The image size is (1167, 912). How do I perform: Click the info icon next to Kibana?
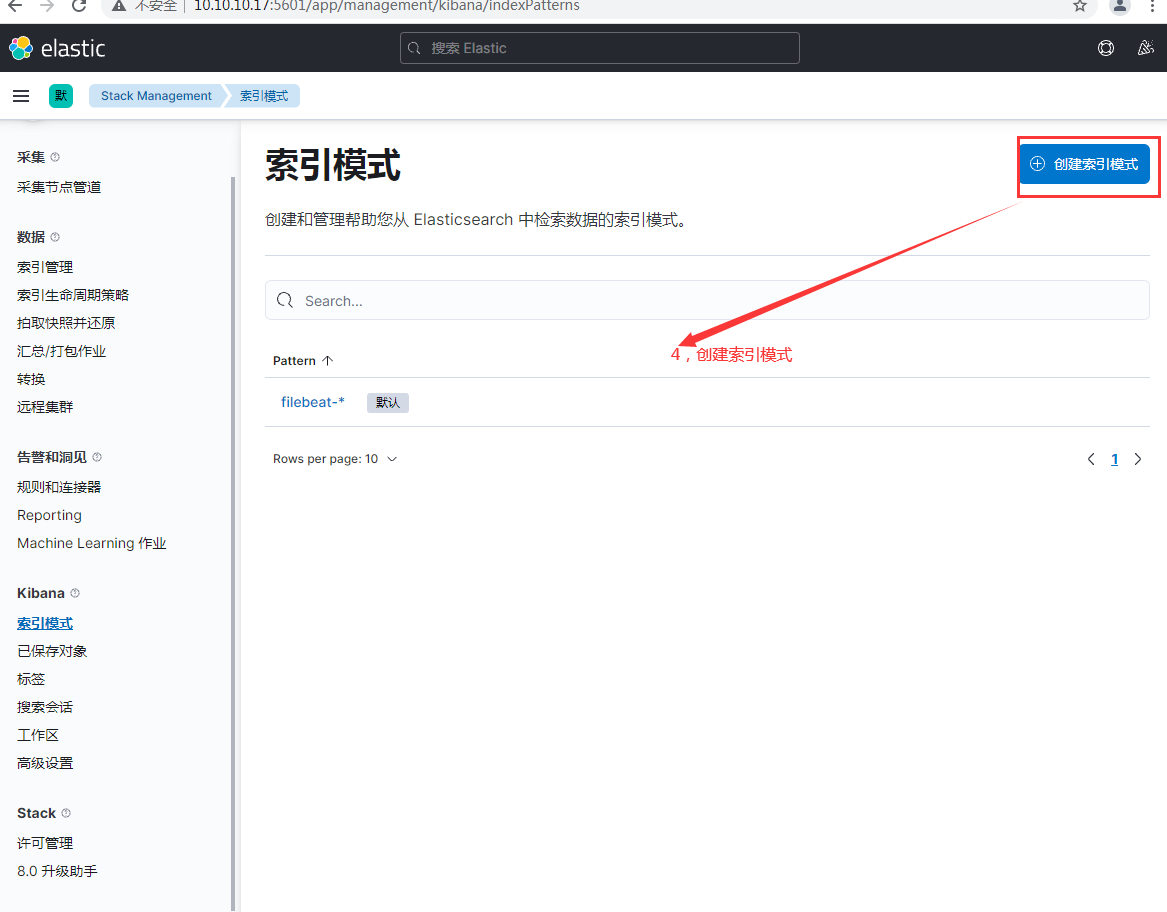pyautogui.click(x=74, y=593)
